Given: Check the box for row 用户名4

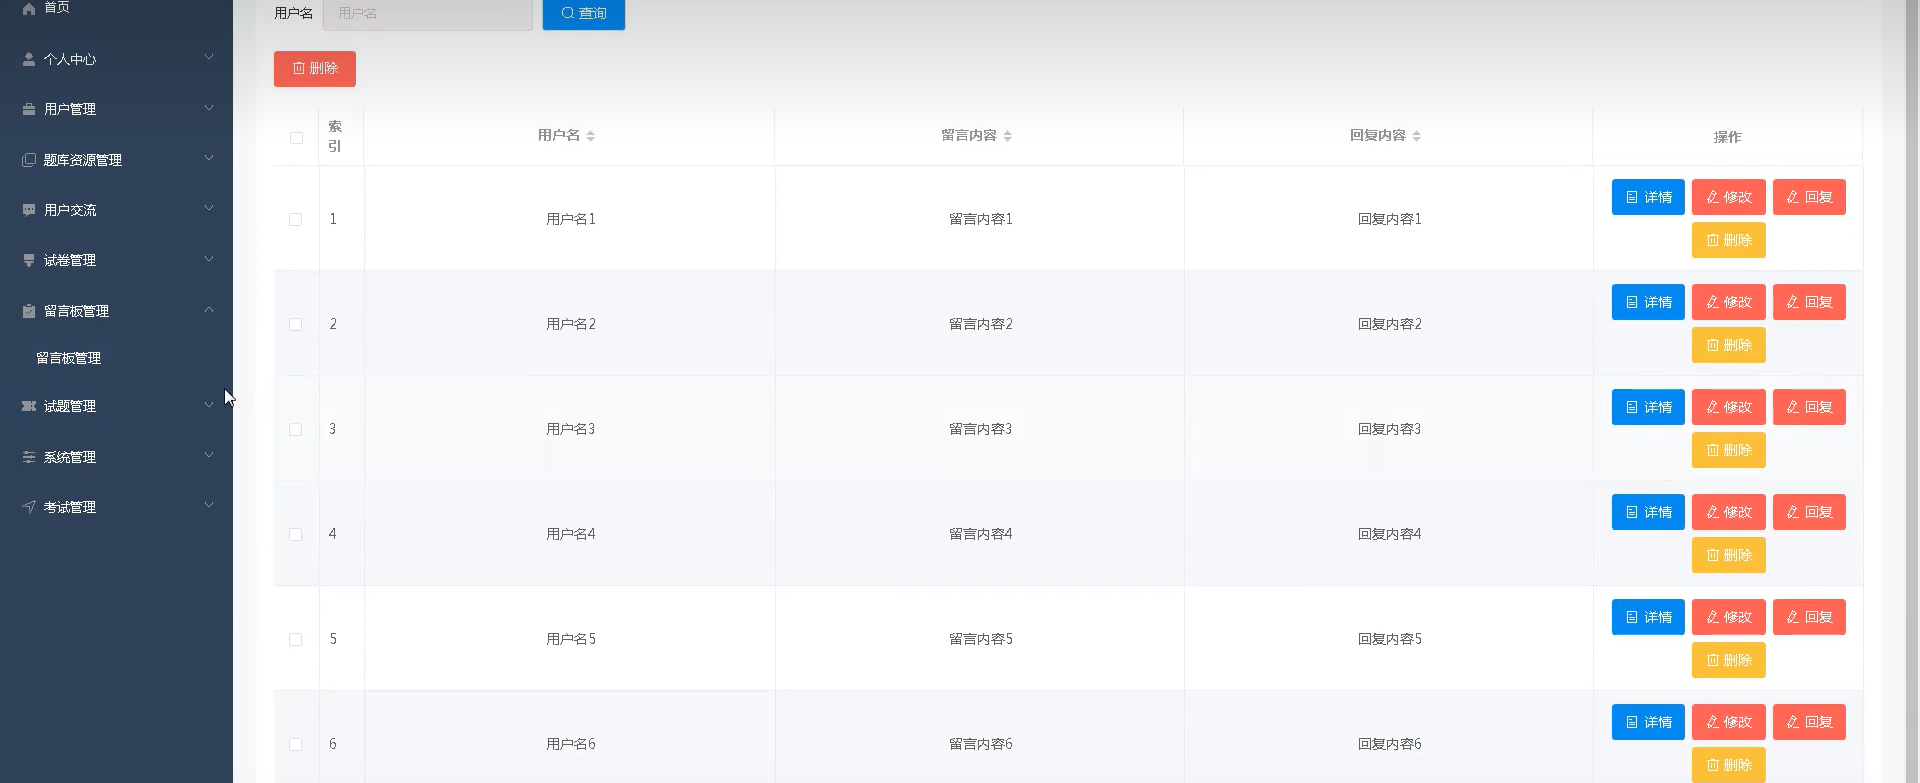Looking at the screenshot, I should pos(295,534).
